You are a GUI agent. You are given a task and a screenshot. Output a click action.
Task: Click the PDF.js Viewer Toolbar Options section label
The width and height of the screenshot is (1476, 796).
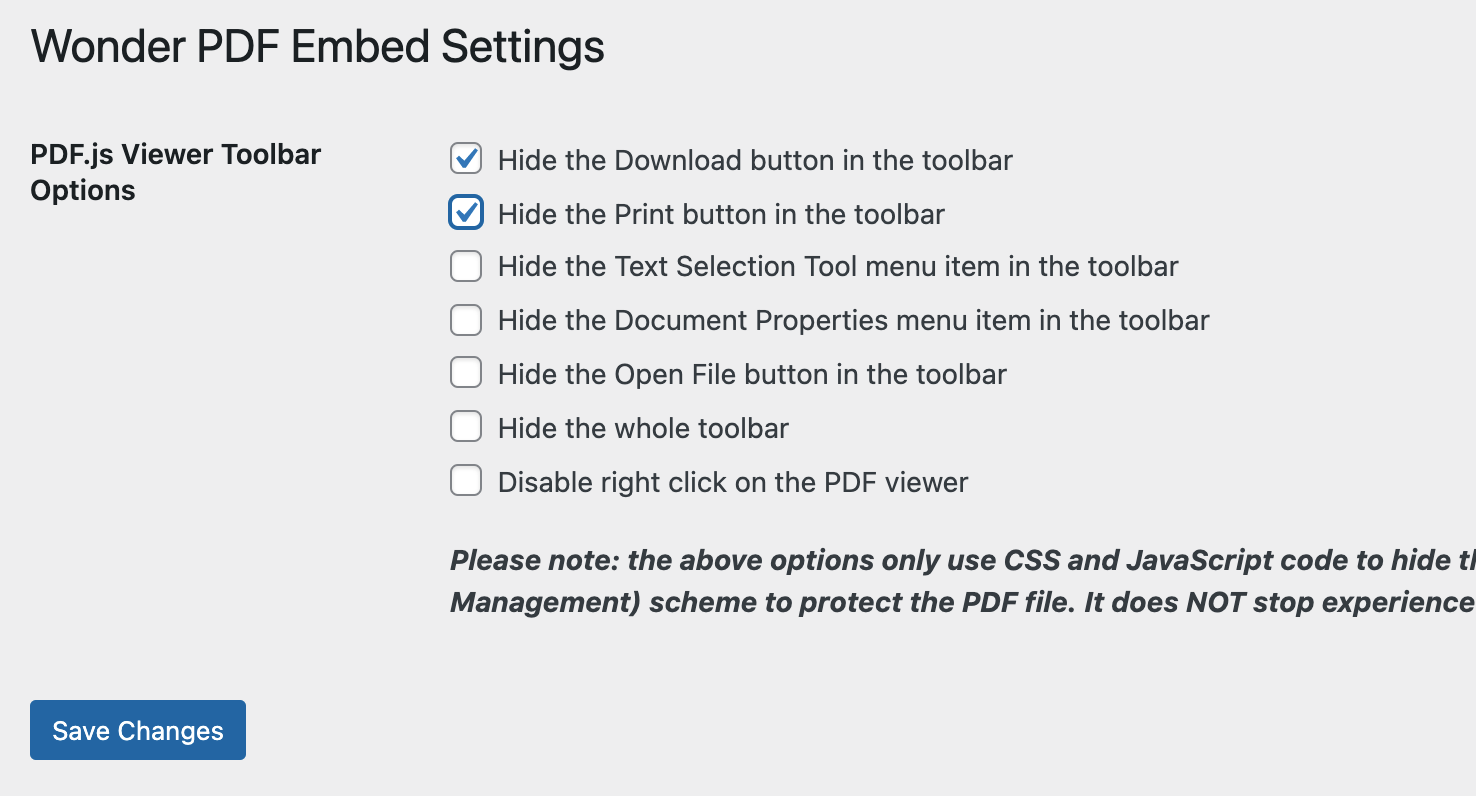[x=175, y=172]
